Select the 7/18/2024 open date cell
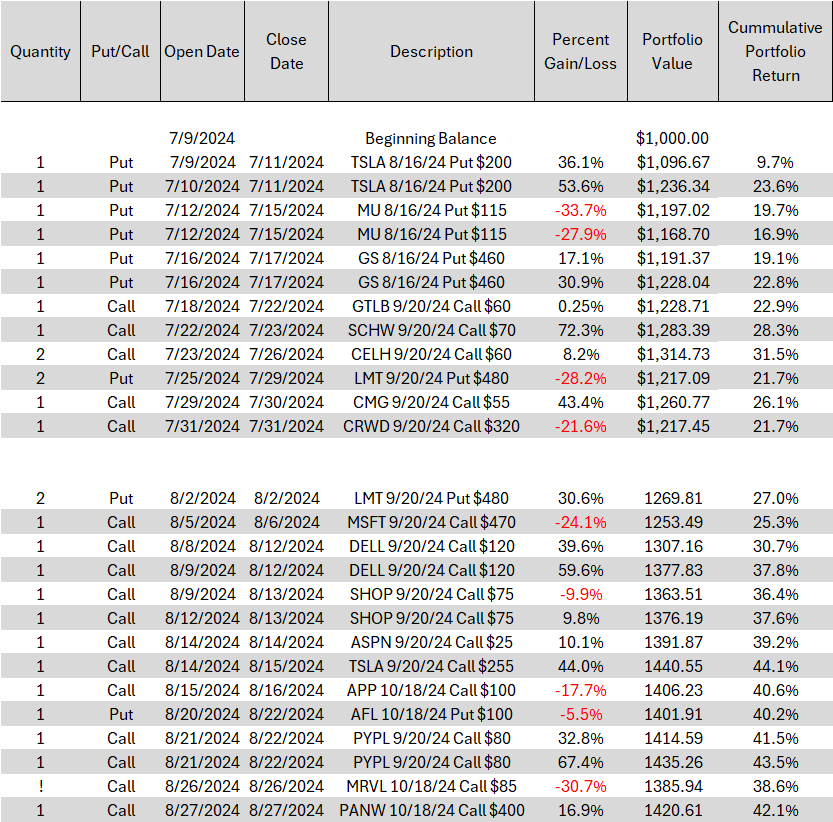Screen dimensions: 833x822 click(202, 307)
